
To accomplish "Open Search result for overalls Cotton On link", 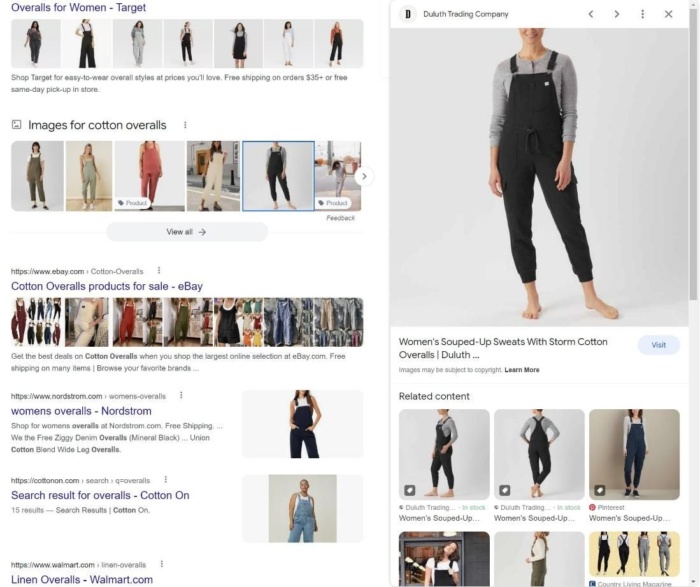I will click(100, 495).
